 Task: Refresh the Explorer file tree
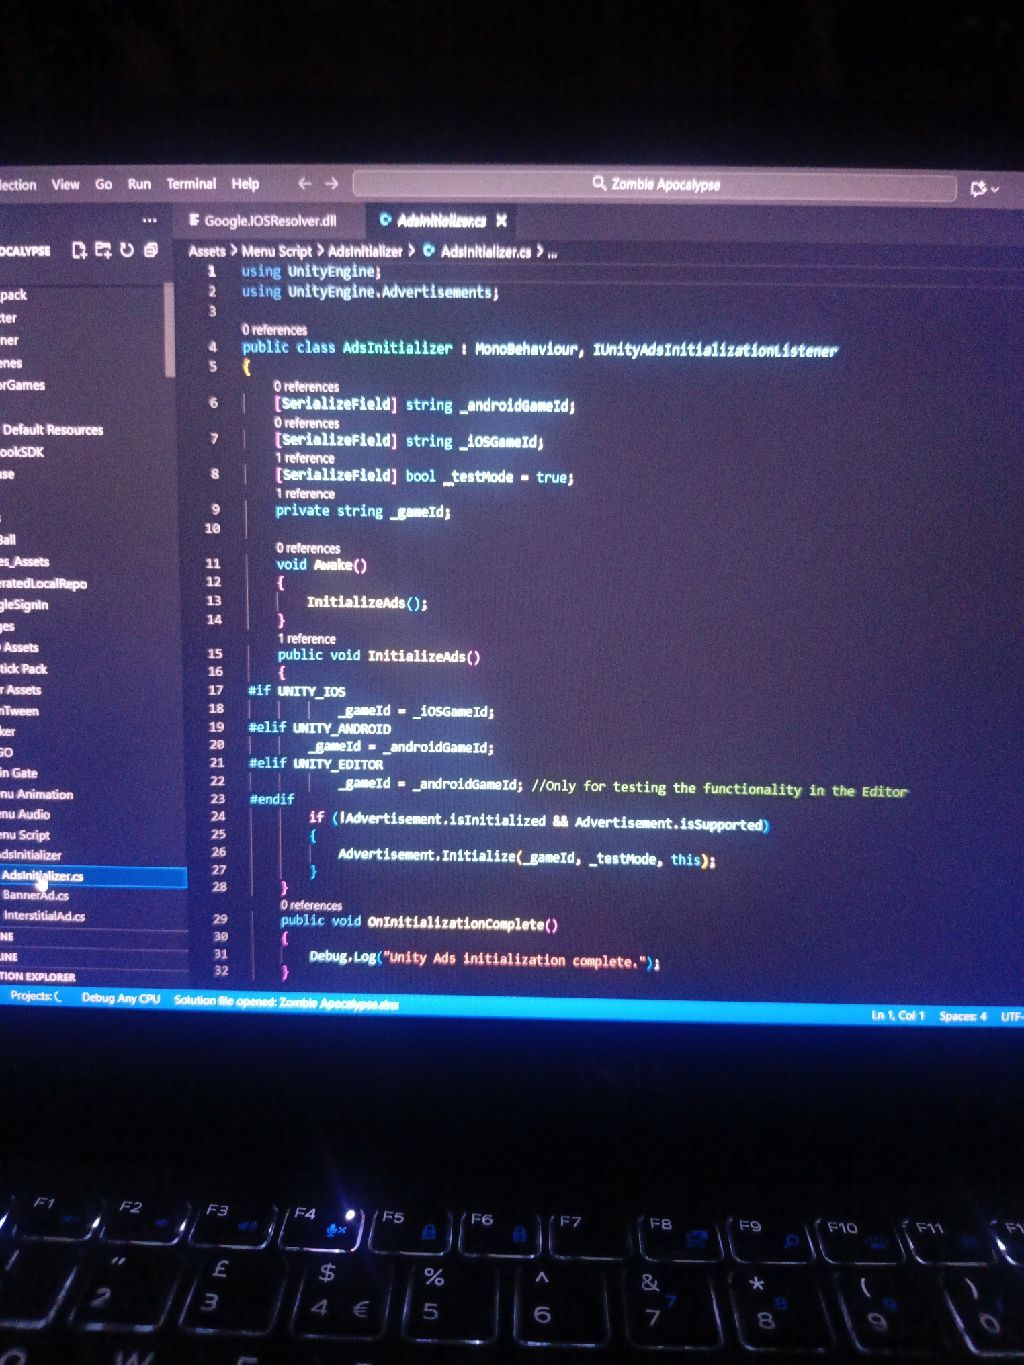(127, 250)
